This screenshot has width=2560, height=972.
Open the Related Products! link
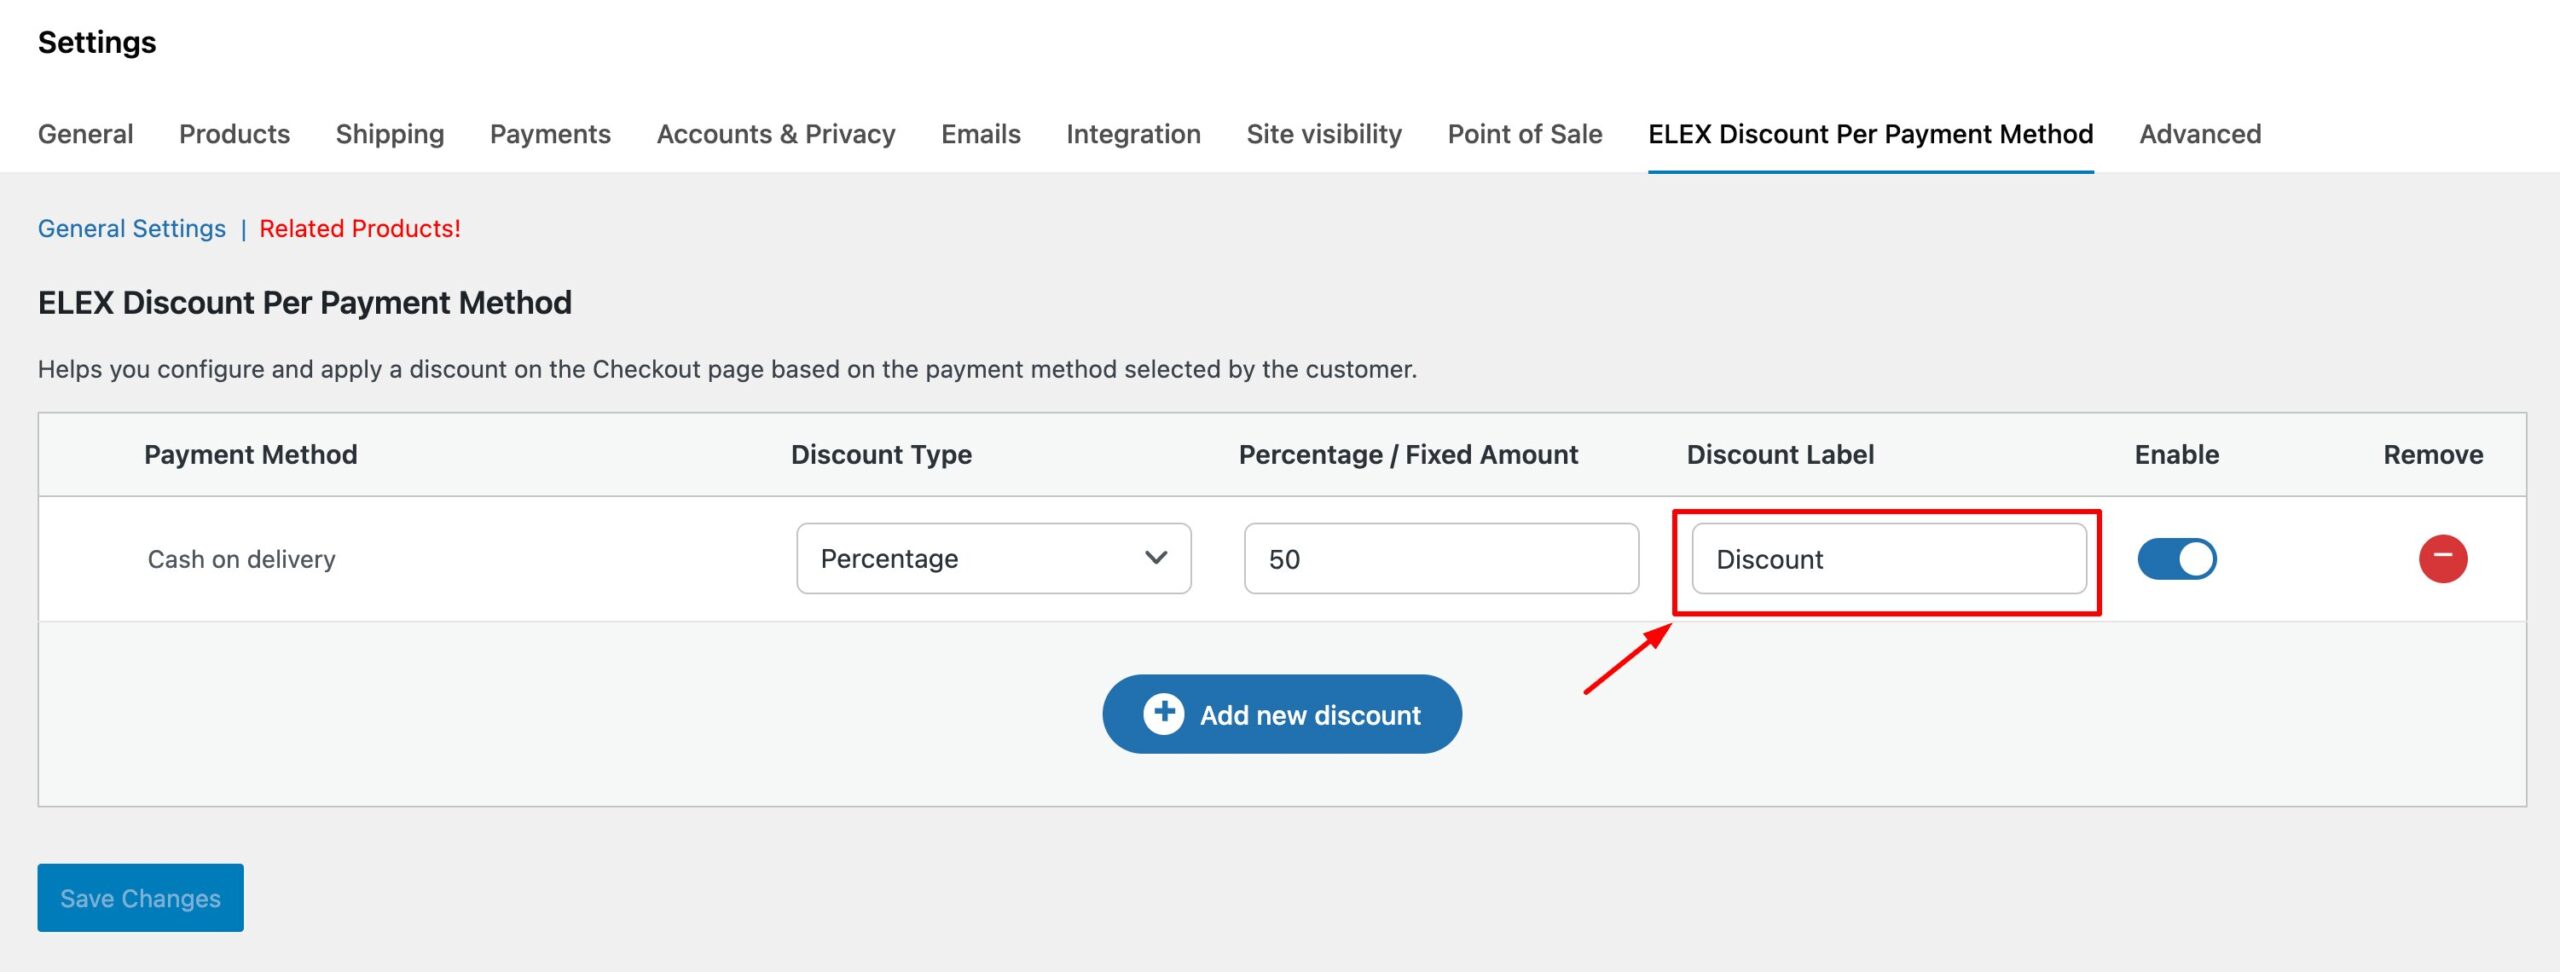coord(360,228)
